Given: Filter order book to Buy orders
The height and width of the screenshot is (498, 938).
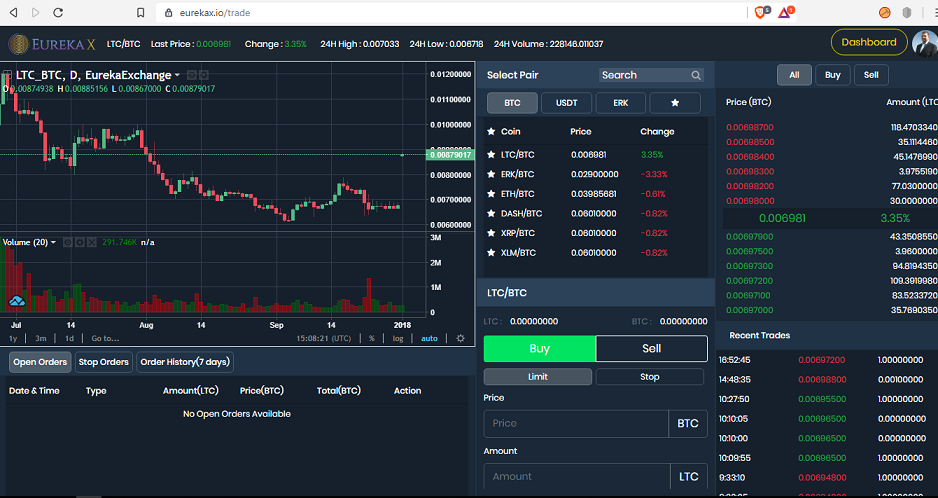Looking at the screenshot, I should pos(832,75).
